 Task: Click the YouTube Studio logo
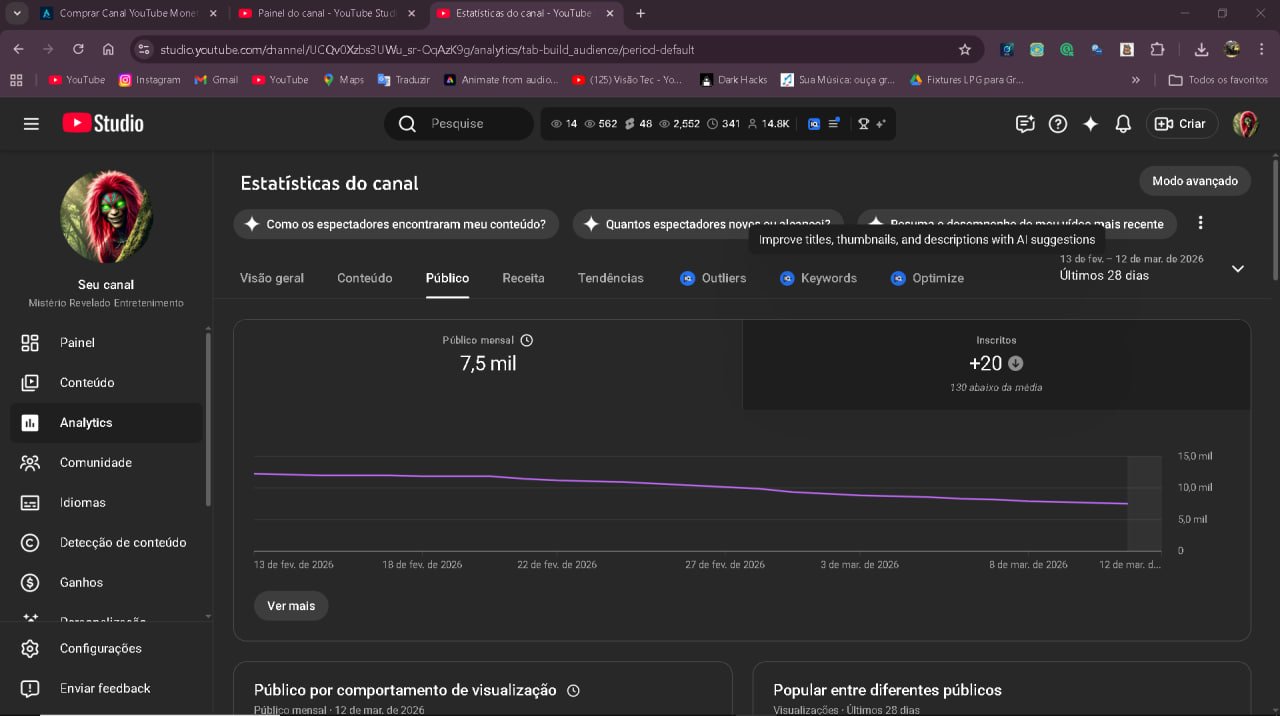point(103,123)
